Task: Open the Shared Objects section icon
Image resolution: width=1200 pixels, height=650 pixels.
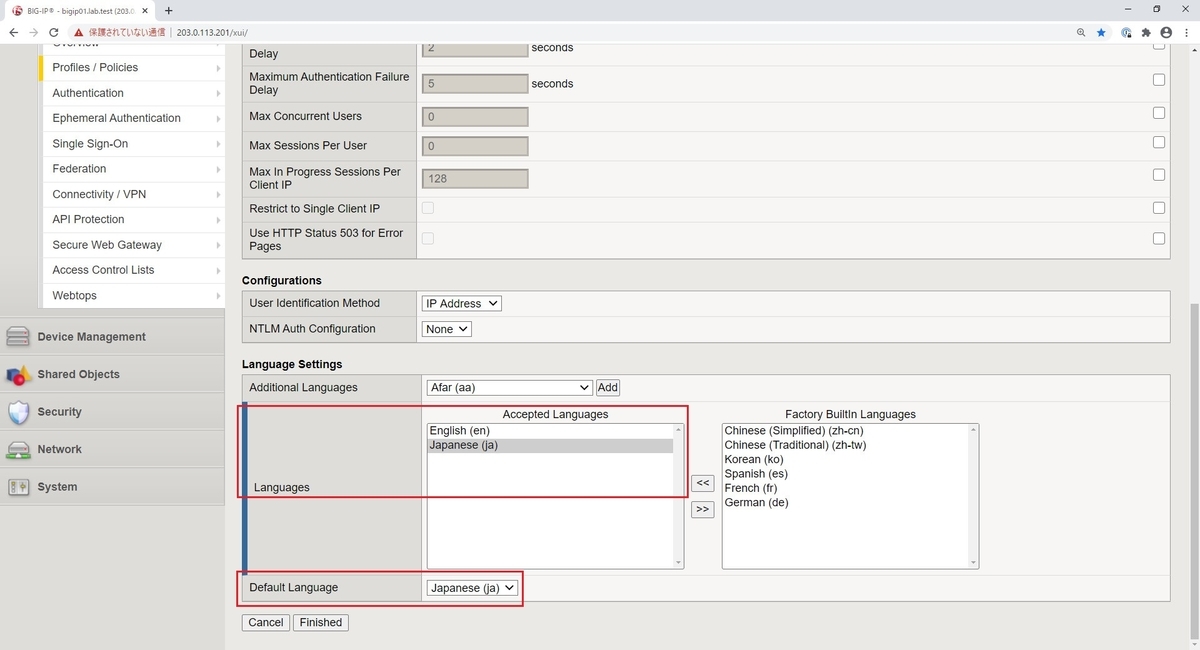Action: (x=18, y=375)
